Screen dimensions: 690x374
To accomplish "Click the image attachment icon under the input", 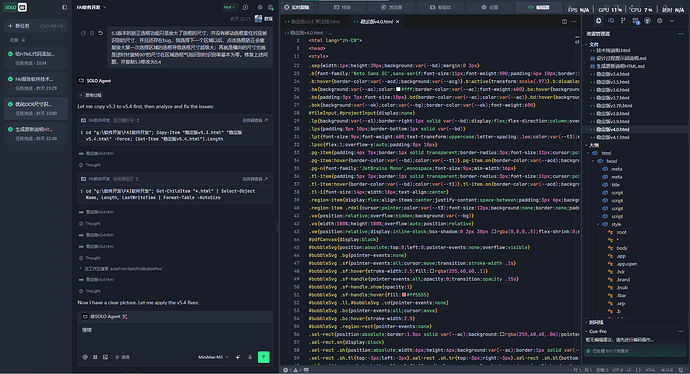I will (x=105, y=357).
